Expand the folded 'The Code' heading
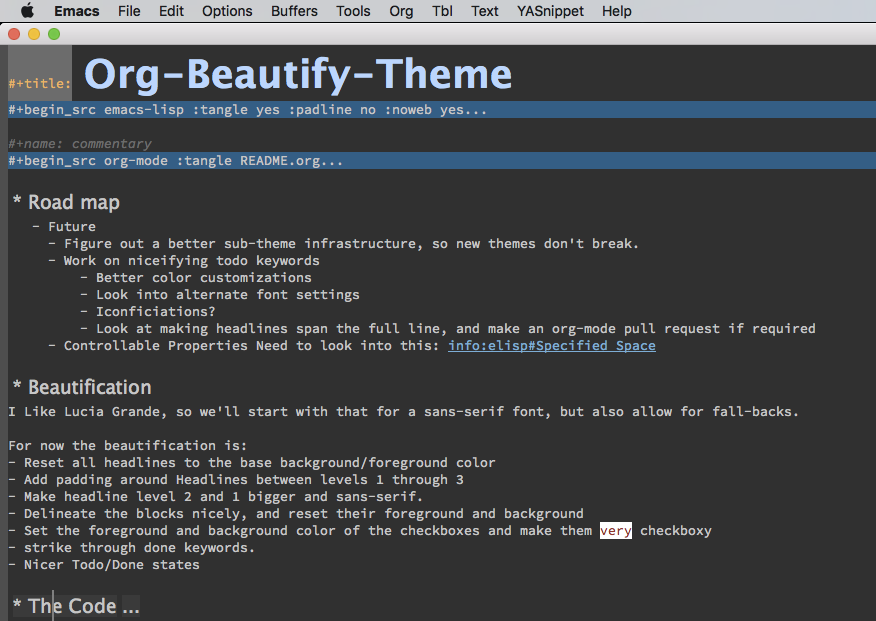The width and height of the screenshot is (876, 621). point(75,606)
